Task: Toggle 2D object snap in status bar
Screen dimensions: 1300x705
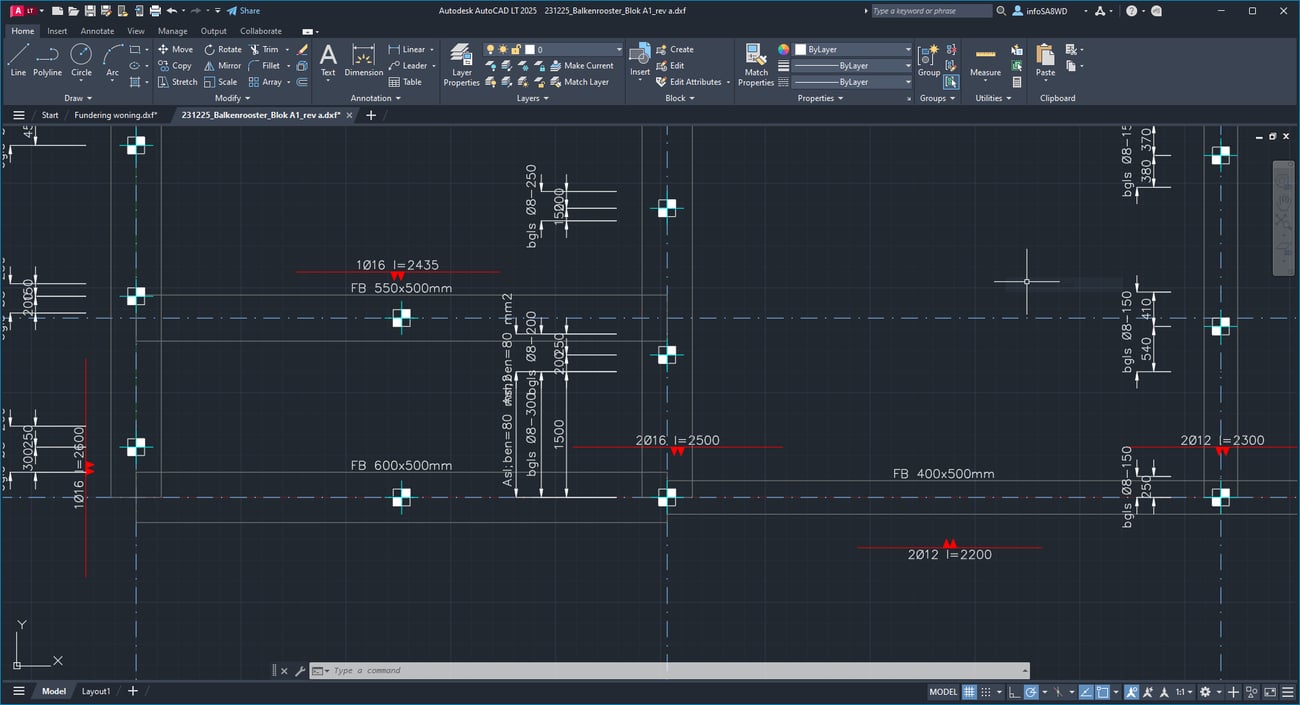Action: [x=1102, y=692]
